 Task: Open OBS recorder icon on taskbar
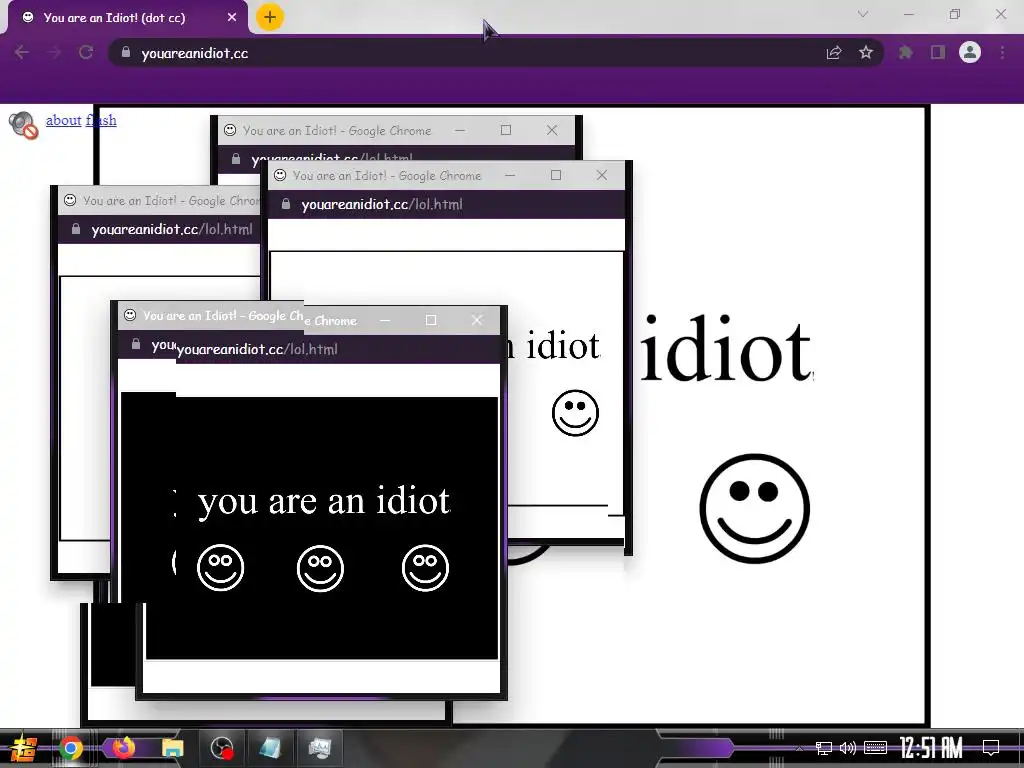tap(222, 748)
